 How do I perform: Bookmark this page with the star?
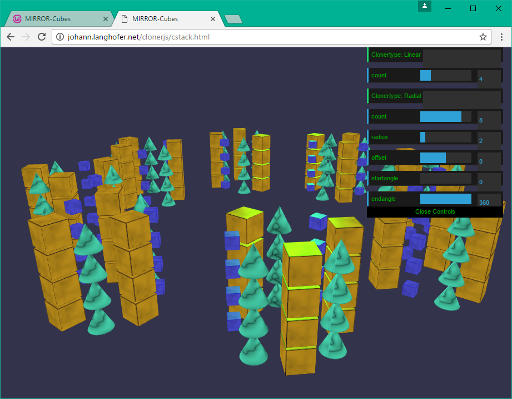[x=483, y=37]
